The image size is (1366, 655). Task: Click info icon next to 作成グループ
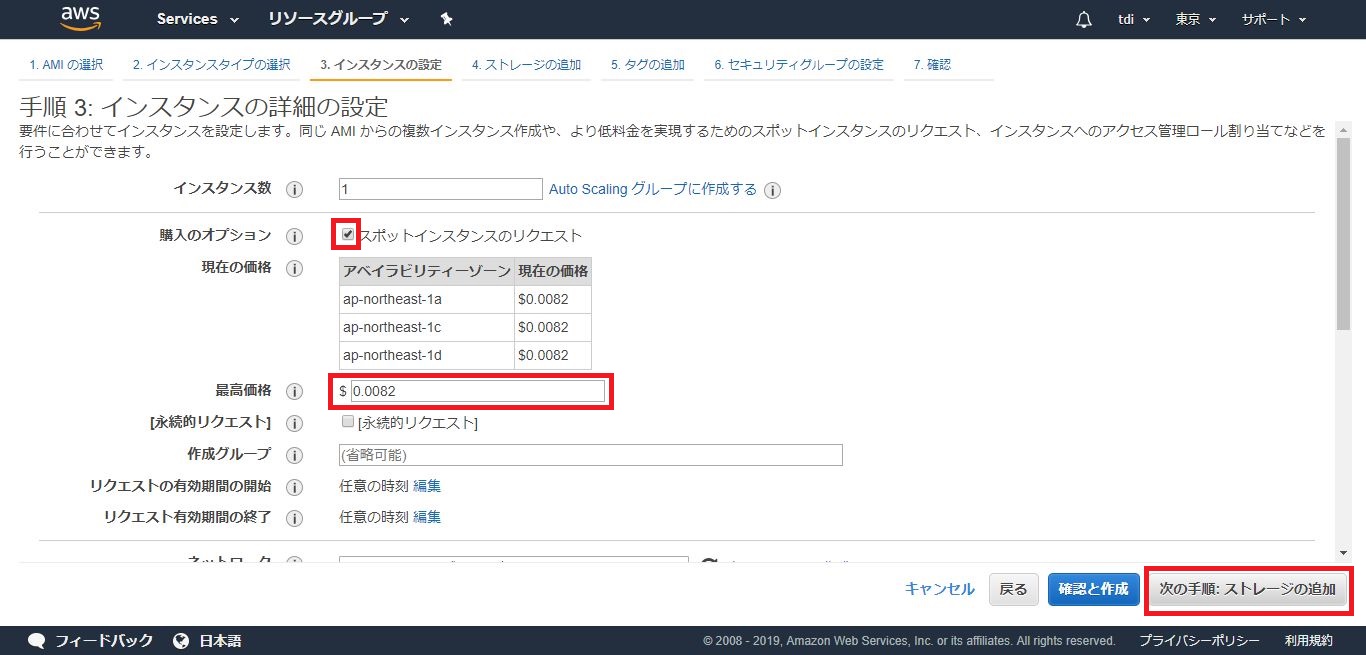[295, 455]
